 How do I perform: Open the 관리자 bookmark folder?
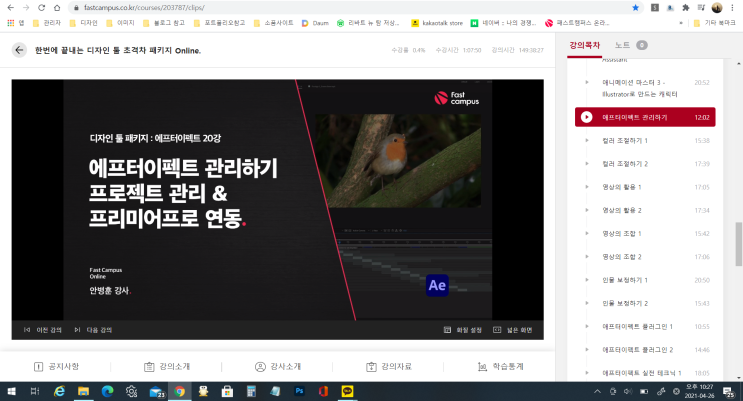pos(47,23)
